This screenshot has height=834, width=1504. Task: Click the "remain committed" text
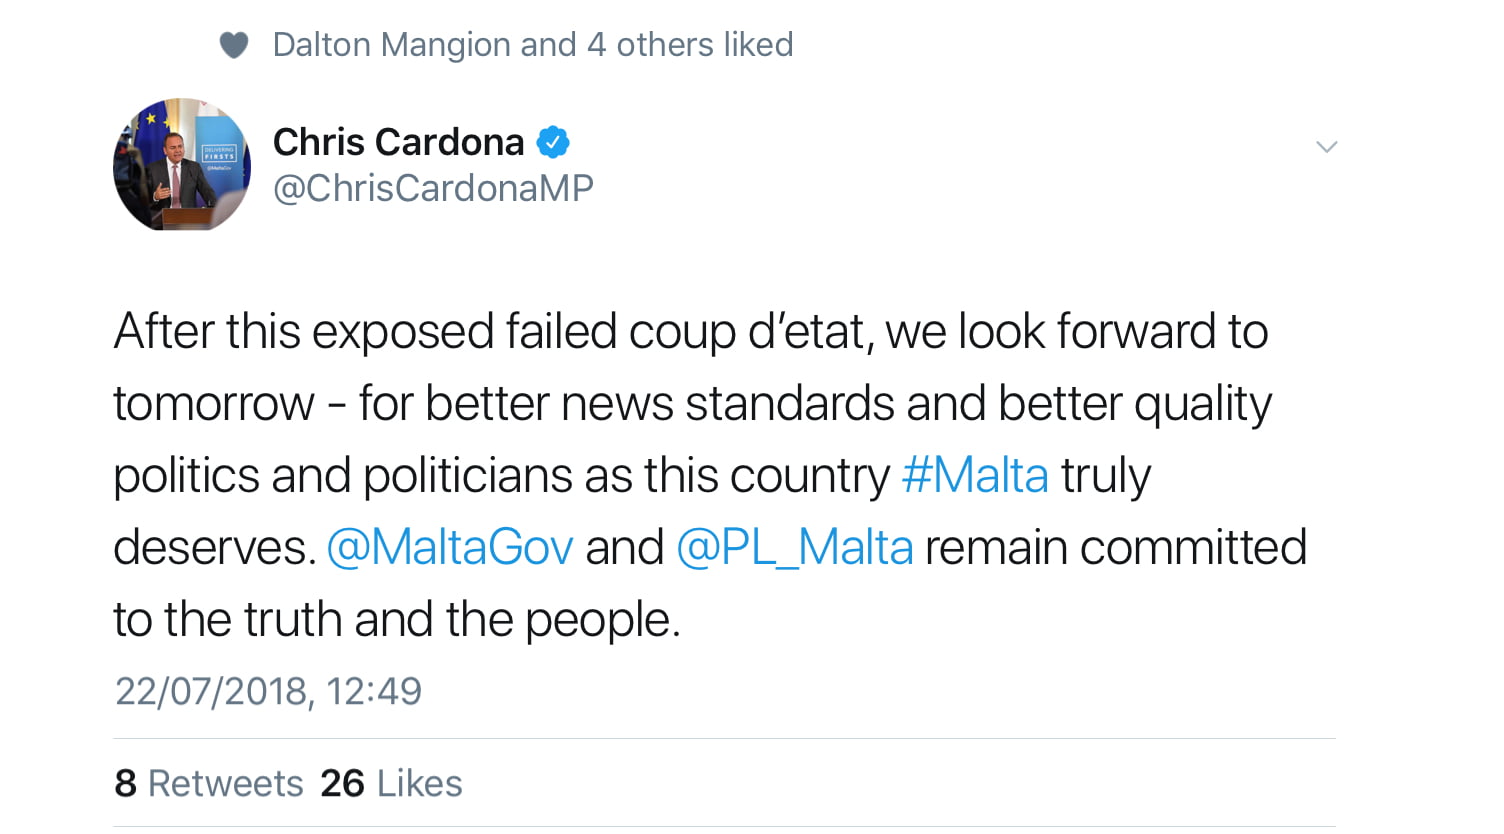(1115, 547)
